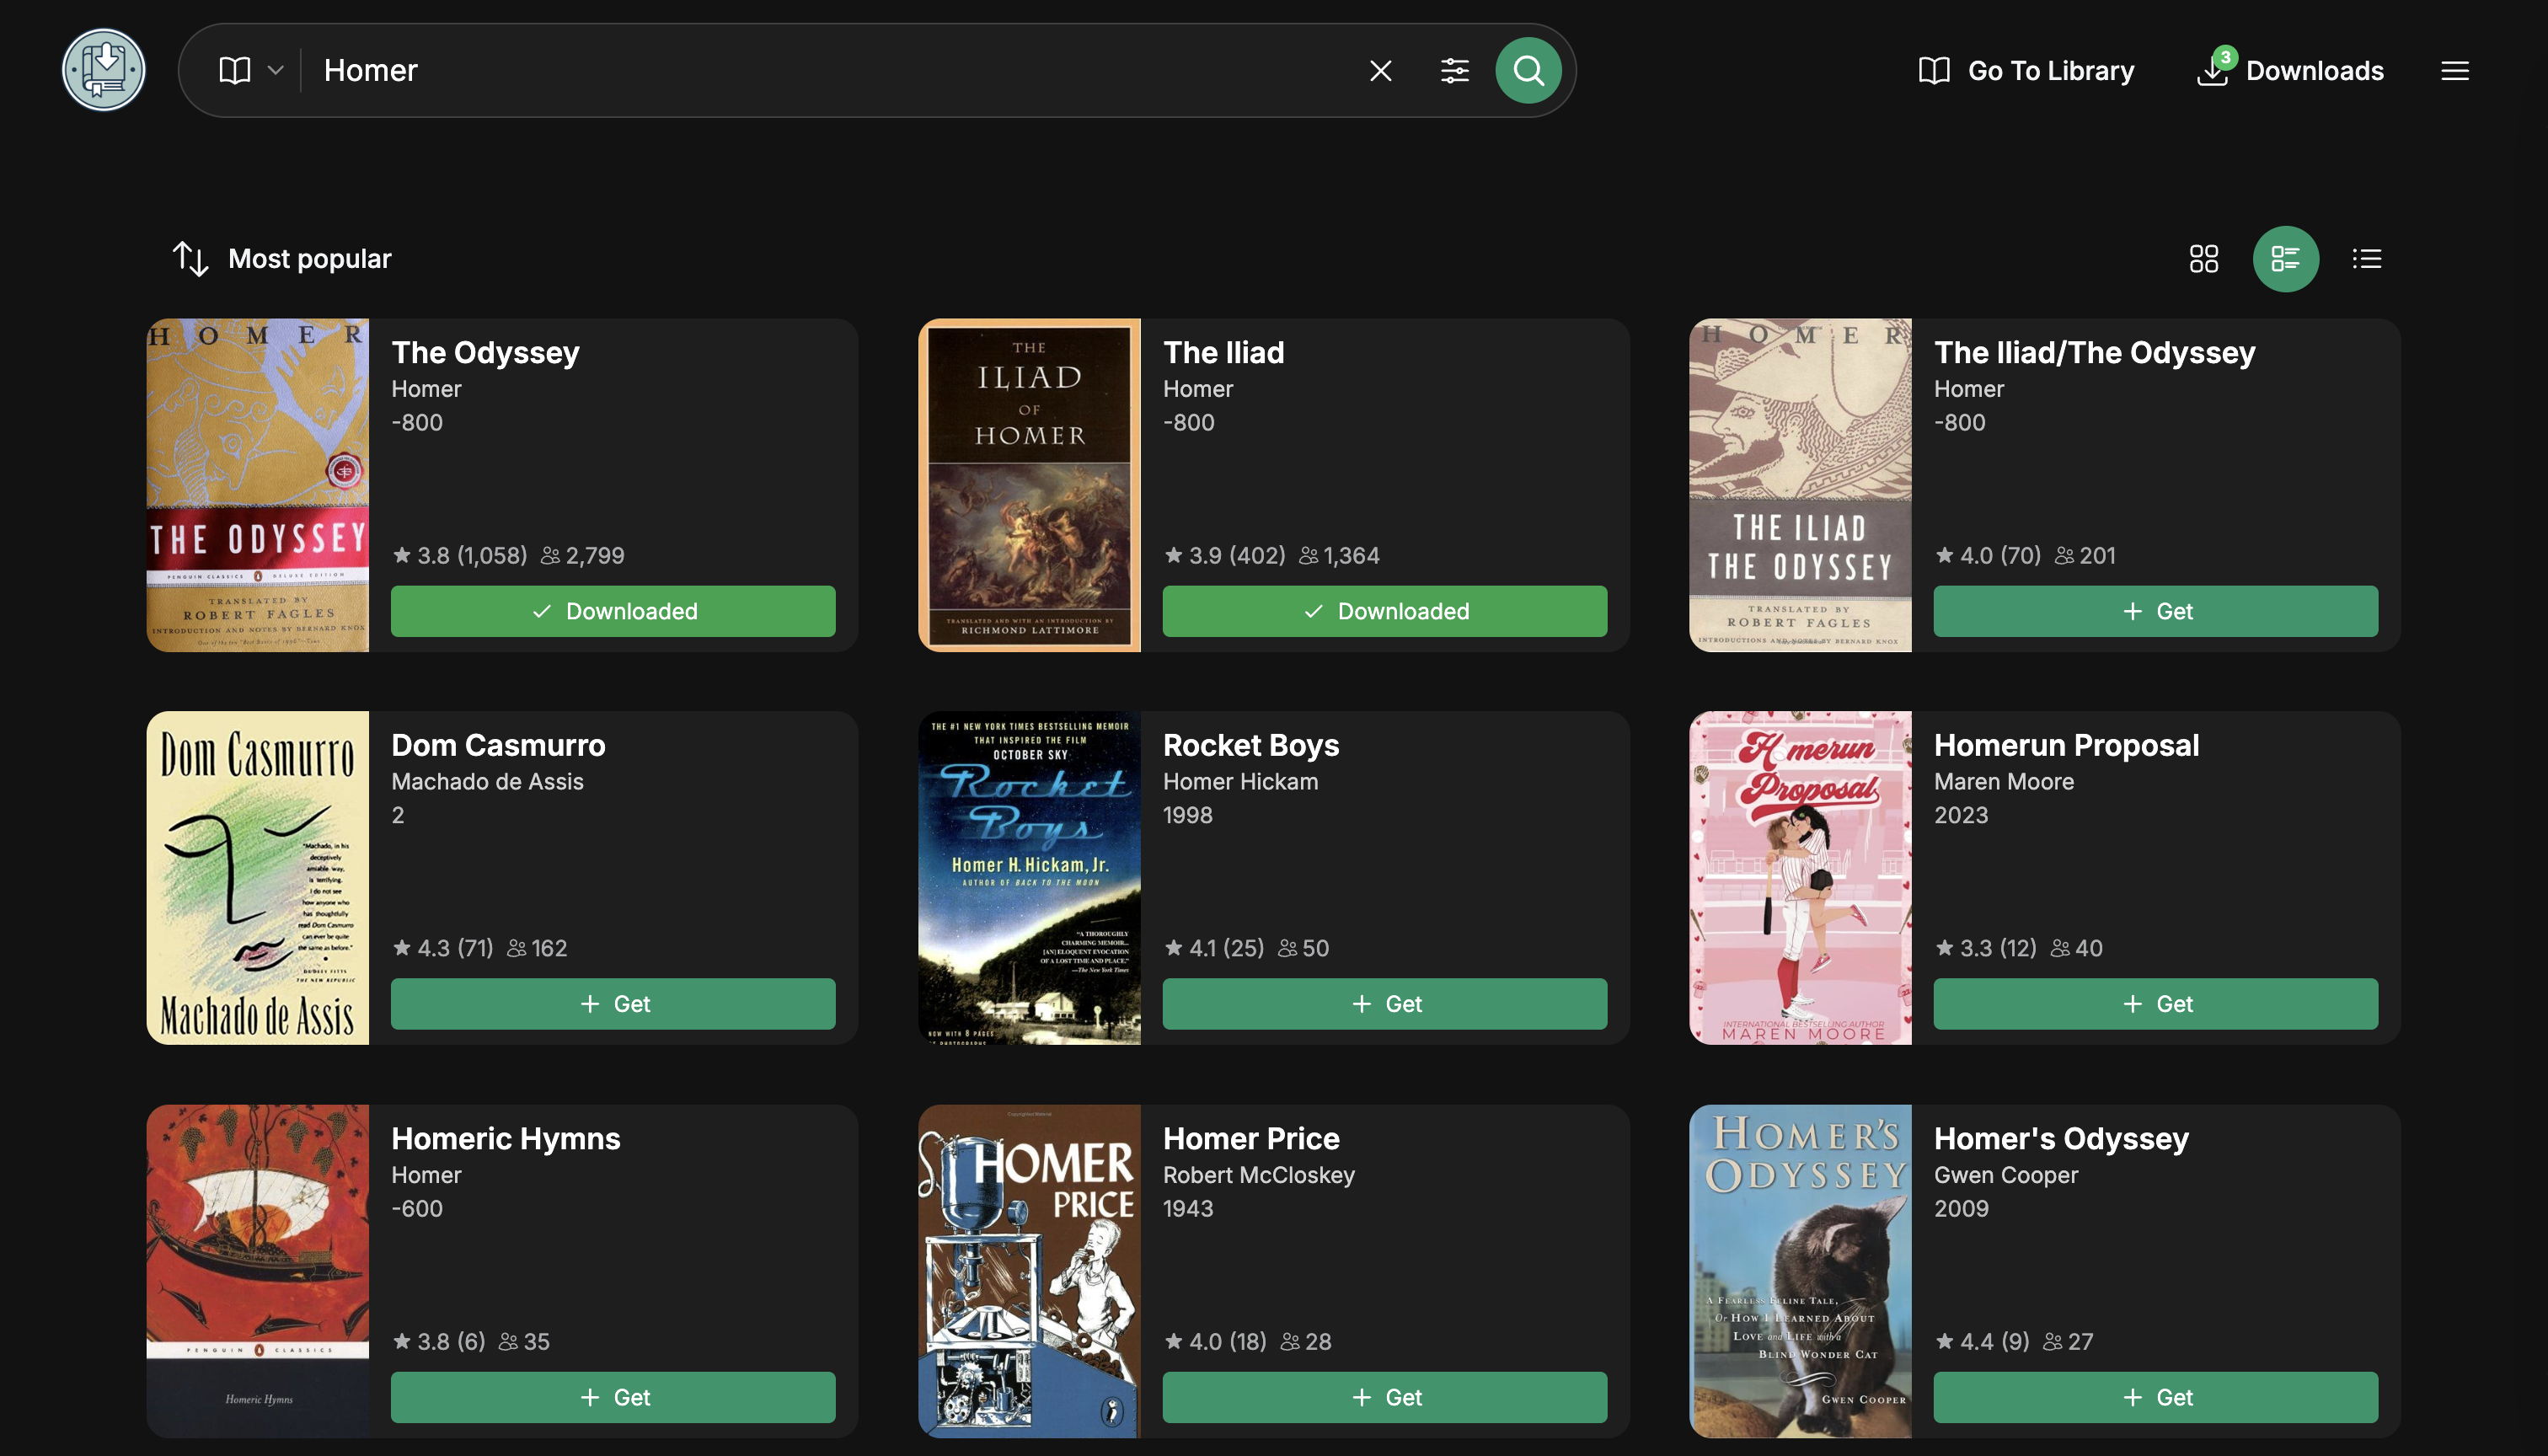The height and width of the screenshot is (1456, 2548).
Task: Switch to compact list view icon
Action: (2367, 258)
